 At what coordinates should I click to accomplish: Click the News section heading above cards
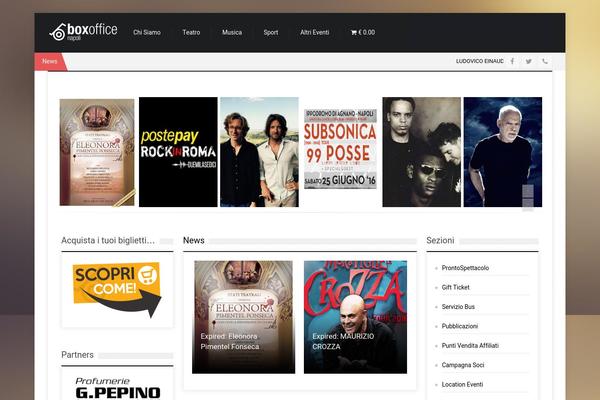tap(194, 241)
